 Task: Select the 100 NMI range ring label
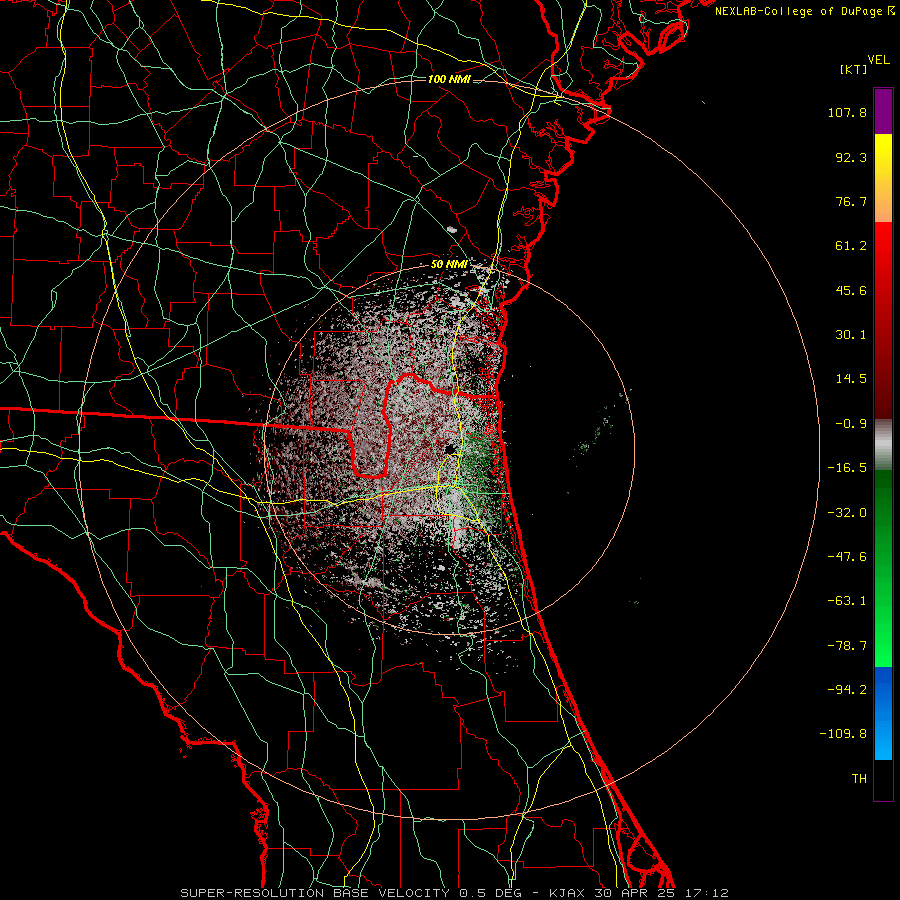449,79
